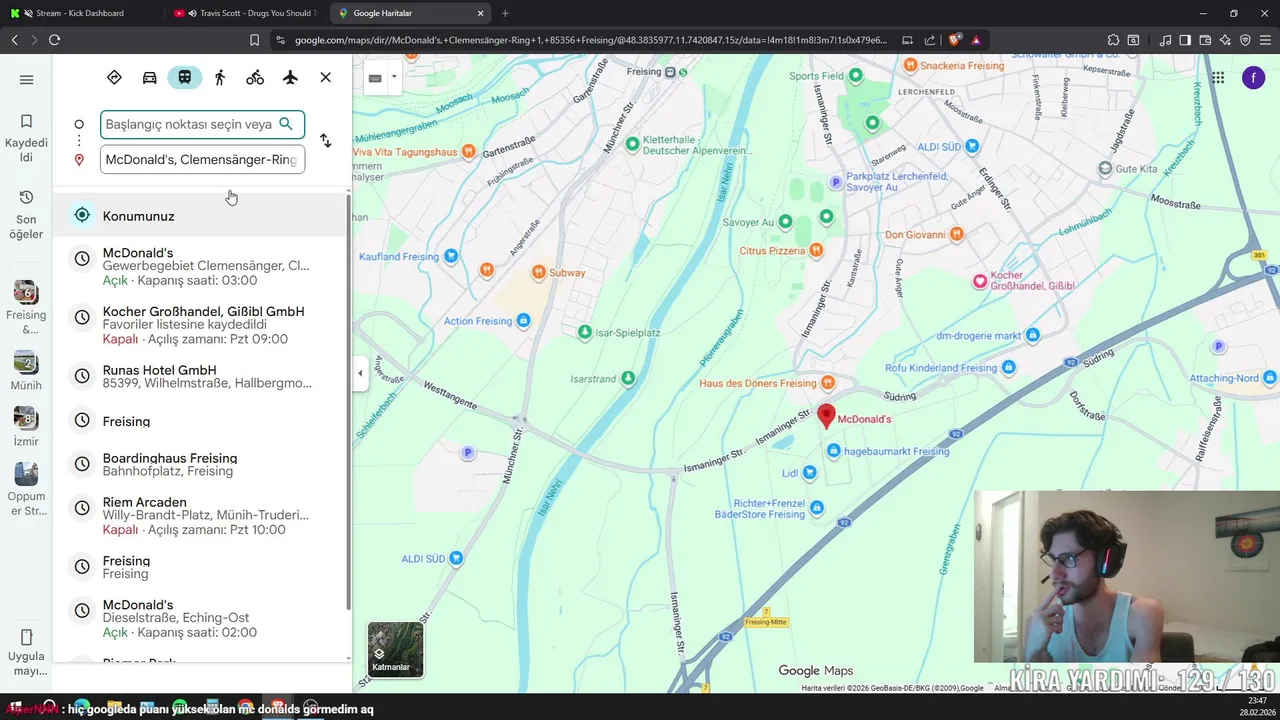This screenshot has width=1280, height=720.
Task: Open the browser extensions puzzle icon
Action: 1113,40
